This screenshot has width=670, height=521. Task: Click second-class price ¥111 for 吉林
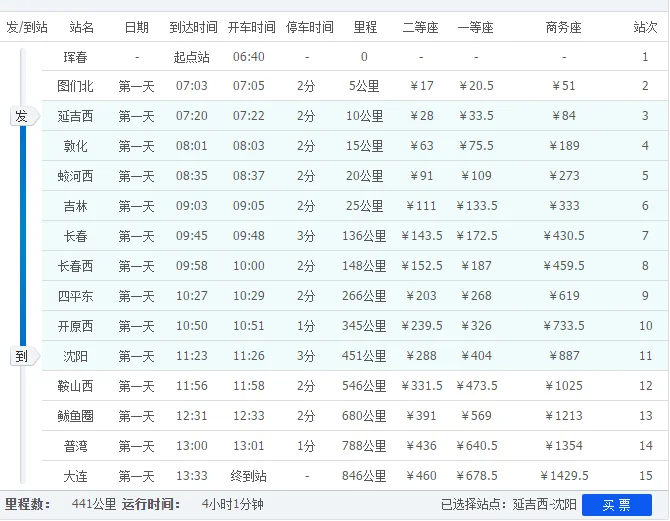pos(421,206)
